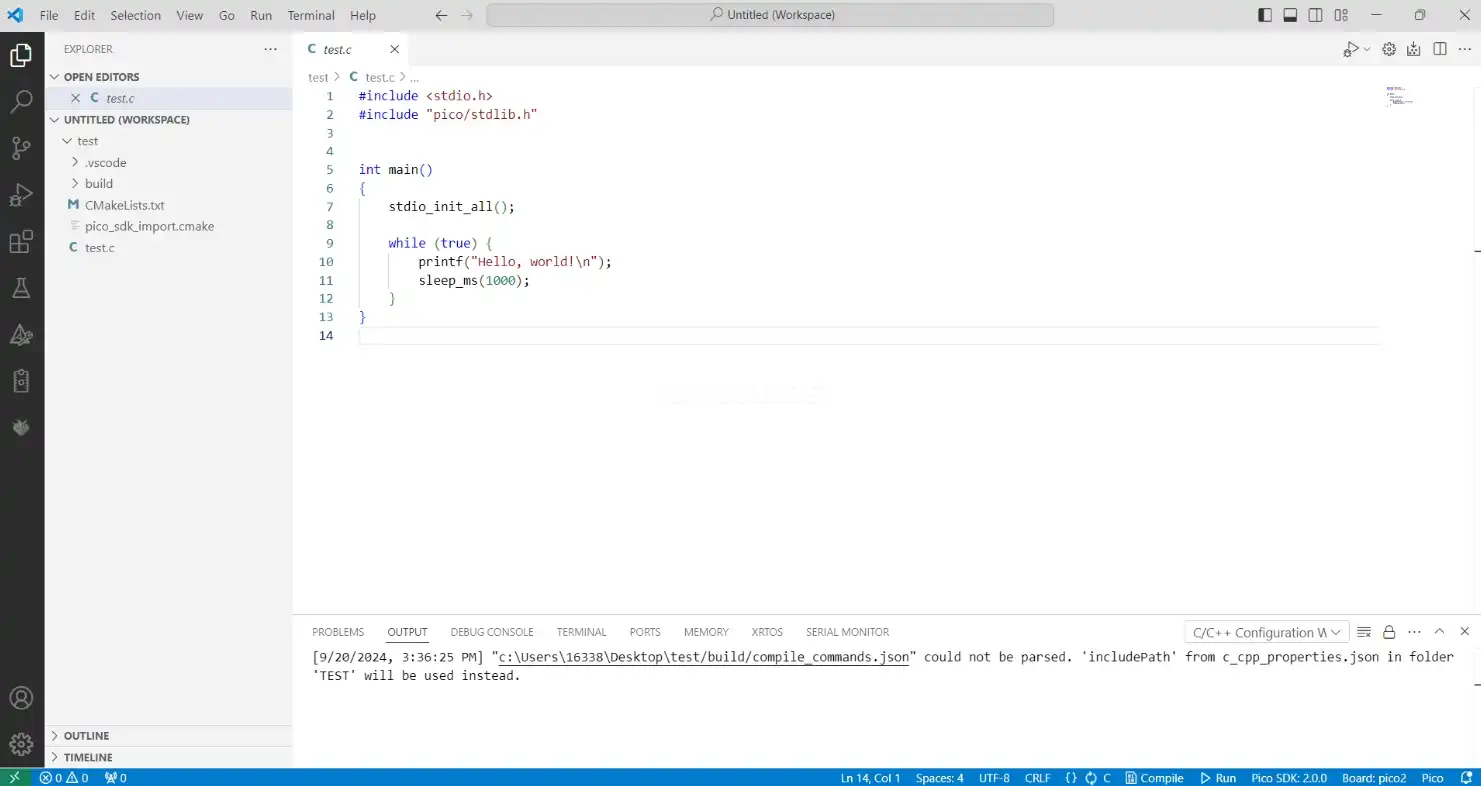Click the code minimap preview

point(1399,95)
